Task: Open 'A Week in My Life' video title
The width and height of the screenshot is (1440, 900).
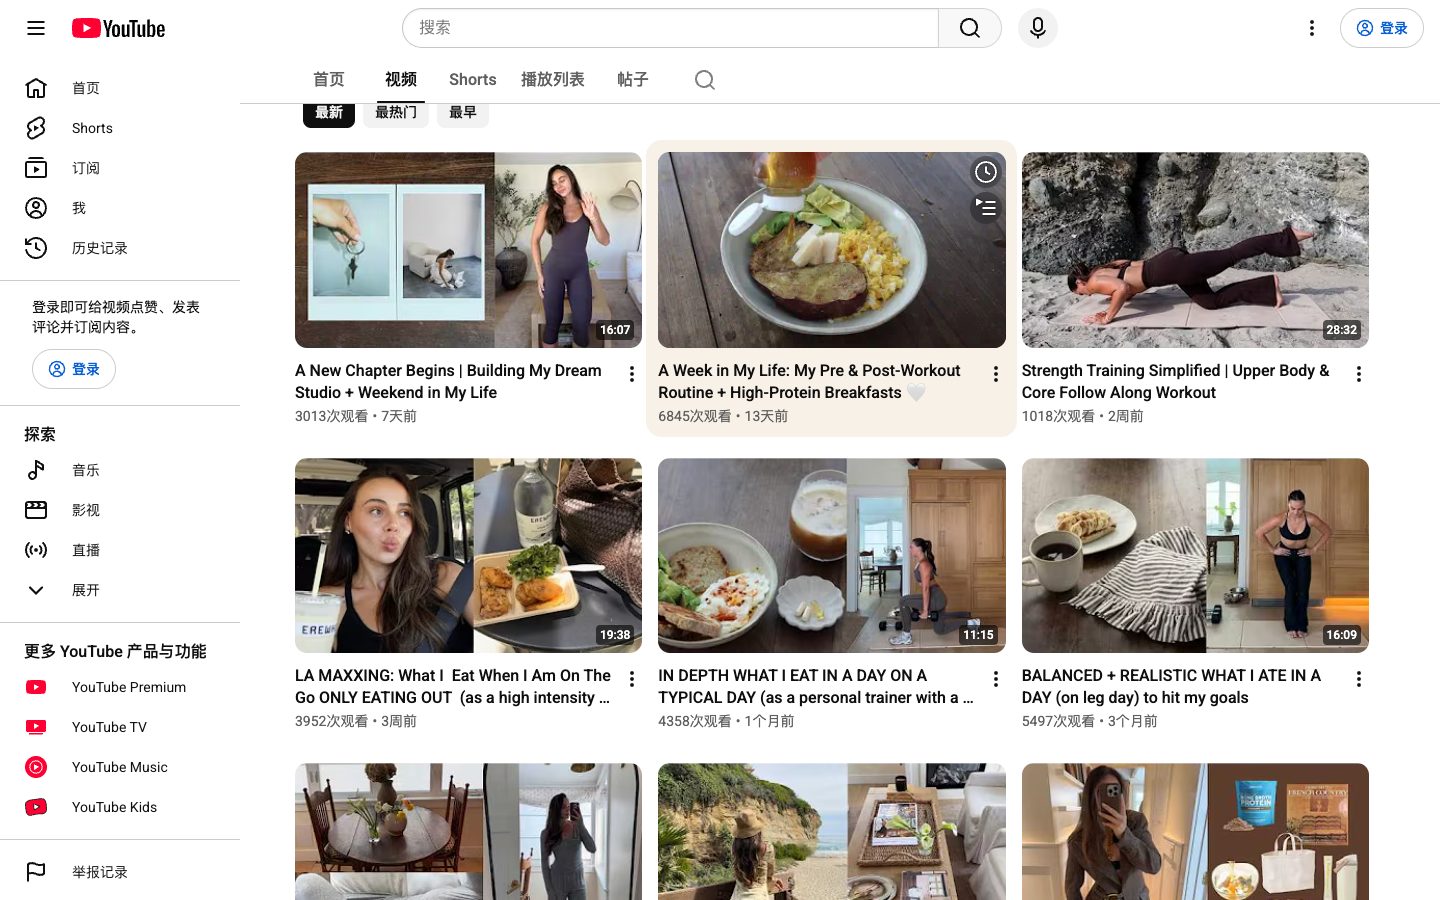Action: pos(810,381)
